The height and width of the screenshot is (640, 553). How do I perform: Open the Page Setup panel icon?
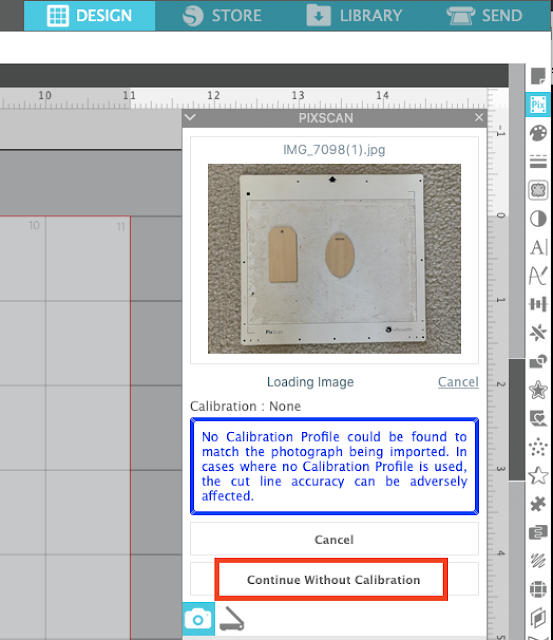[538, 76]
